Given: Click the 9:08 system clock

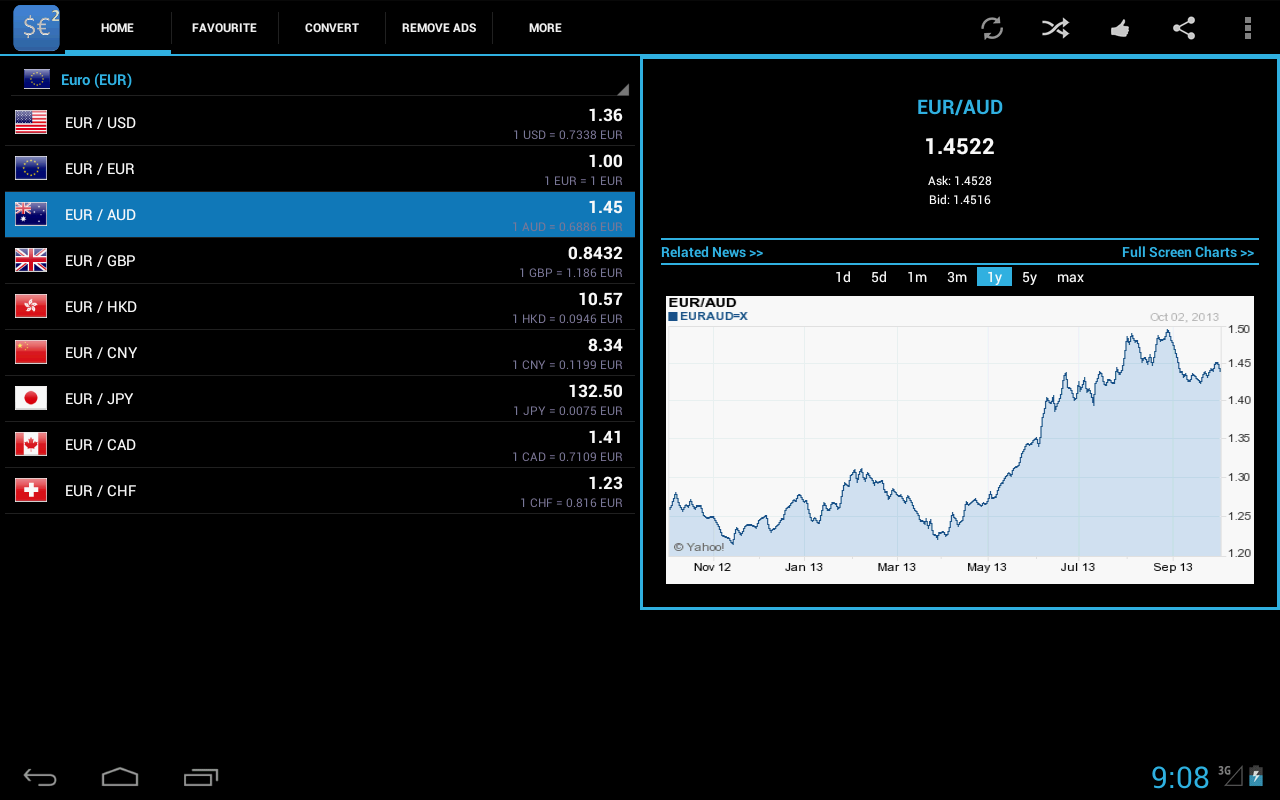Looking at the screenshot, I should click(1180, 777).
